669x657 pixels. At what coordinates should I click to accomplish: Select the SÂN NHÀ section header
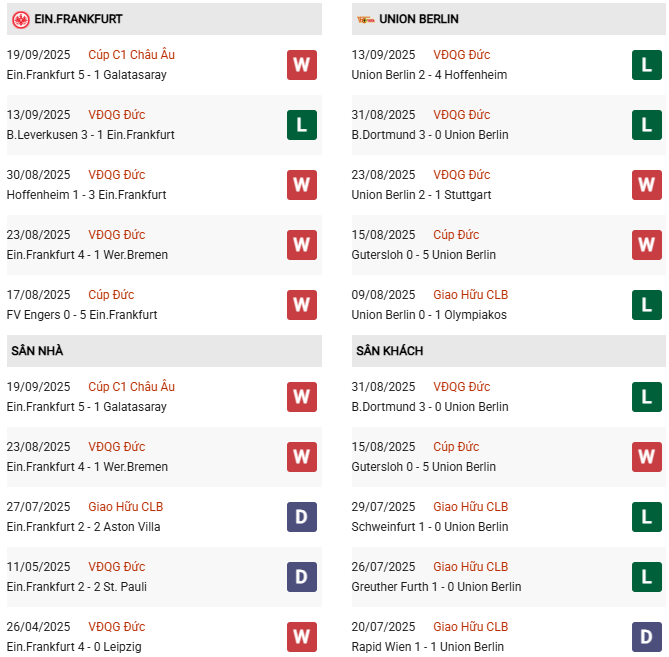(37, 351)
